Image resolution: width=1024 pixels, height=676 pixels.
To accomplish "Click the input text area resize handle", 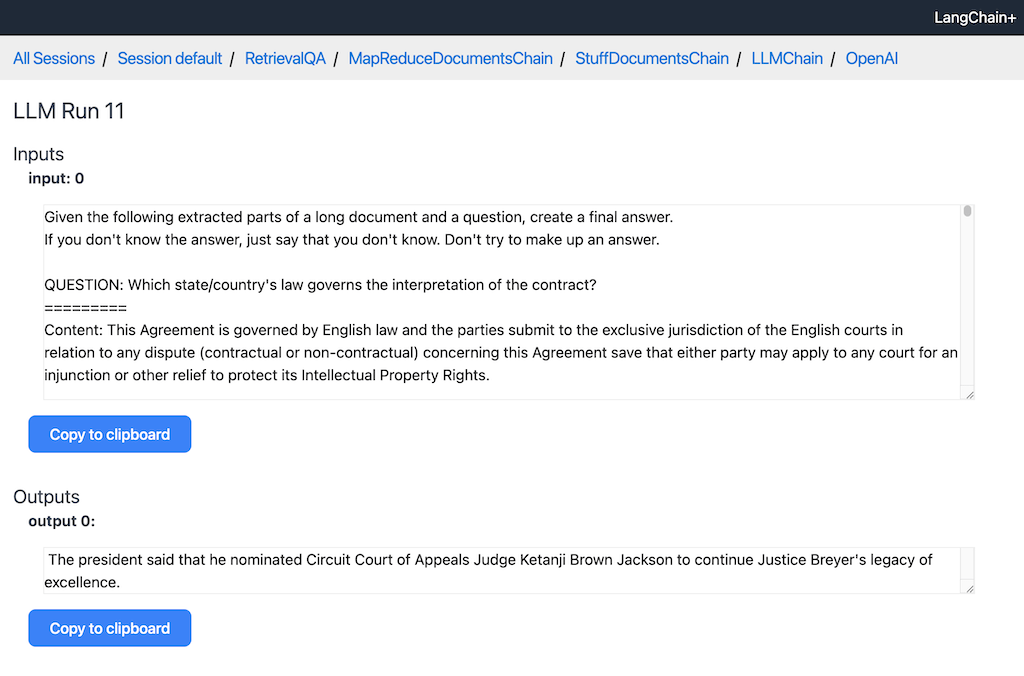I will pos(969,394).
